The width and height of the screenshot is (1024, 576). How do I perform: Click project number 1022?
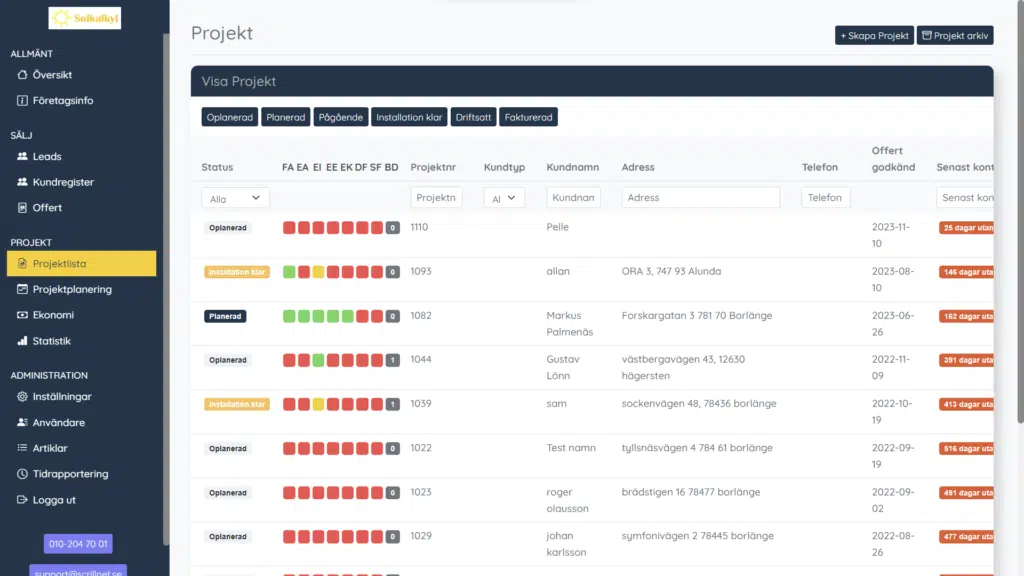(x=421, y=448)
